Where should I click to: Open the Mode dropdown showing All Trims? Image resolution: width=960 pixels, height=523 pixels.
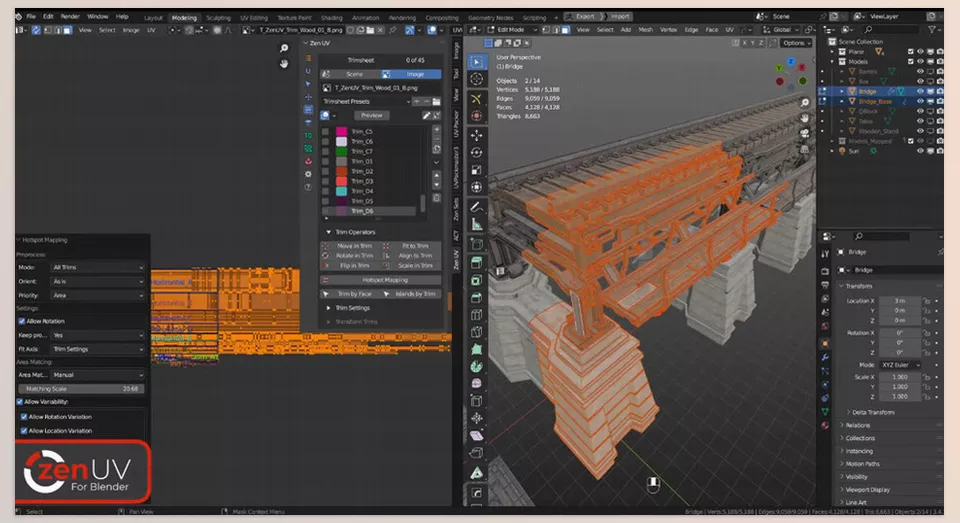click(x=97, y=268)
